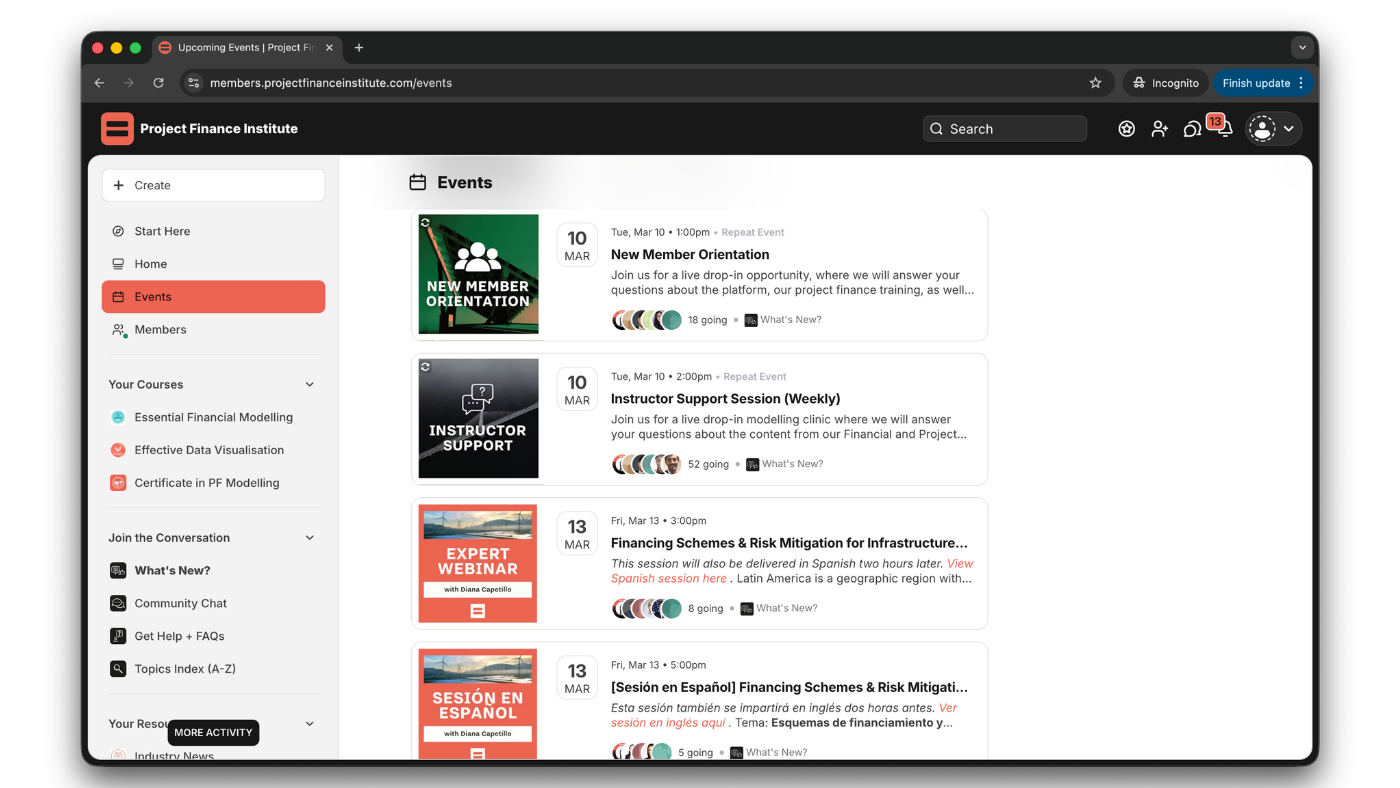Click the Topics Index (A-Z) search icon
The width and height of the screenshot is (1400, 788).
point(118,669)
